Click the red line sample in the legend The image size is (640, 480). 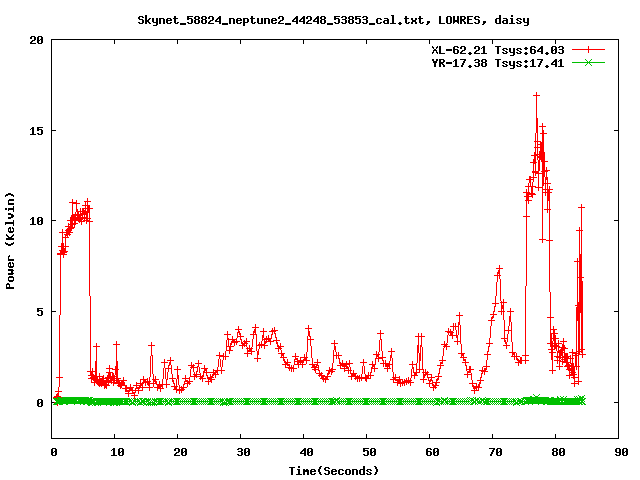click(x=588, y=50)
